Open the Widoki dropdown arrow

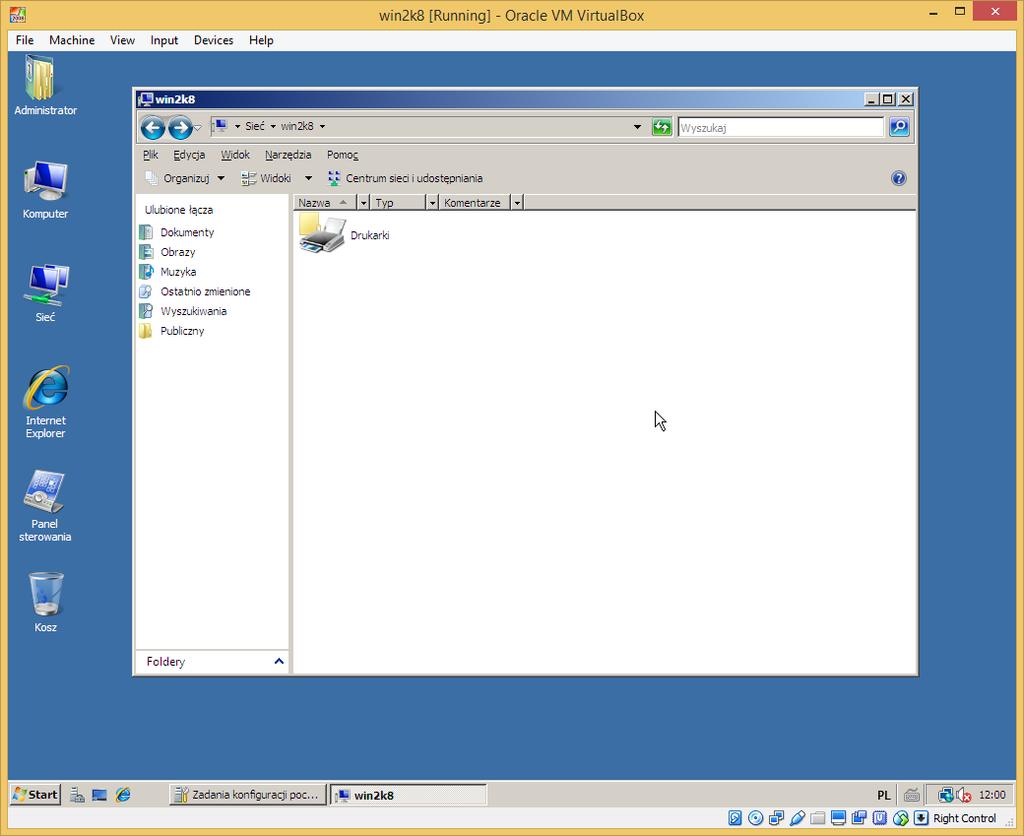[308, 178]
